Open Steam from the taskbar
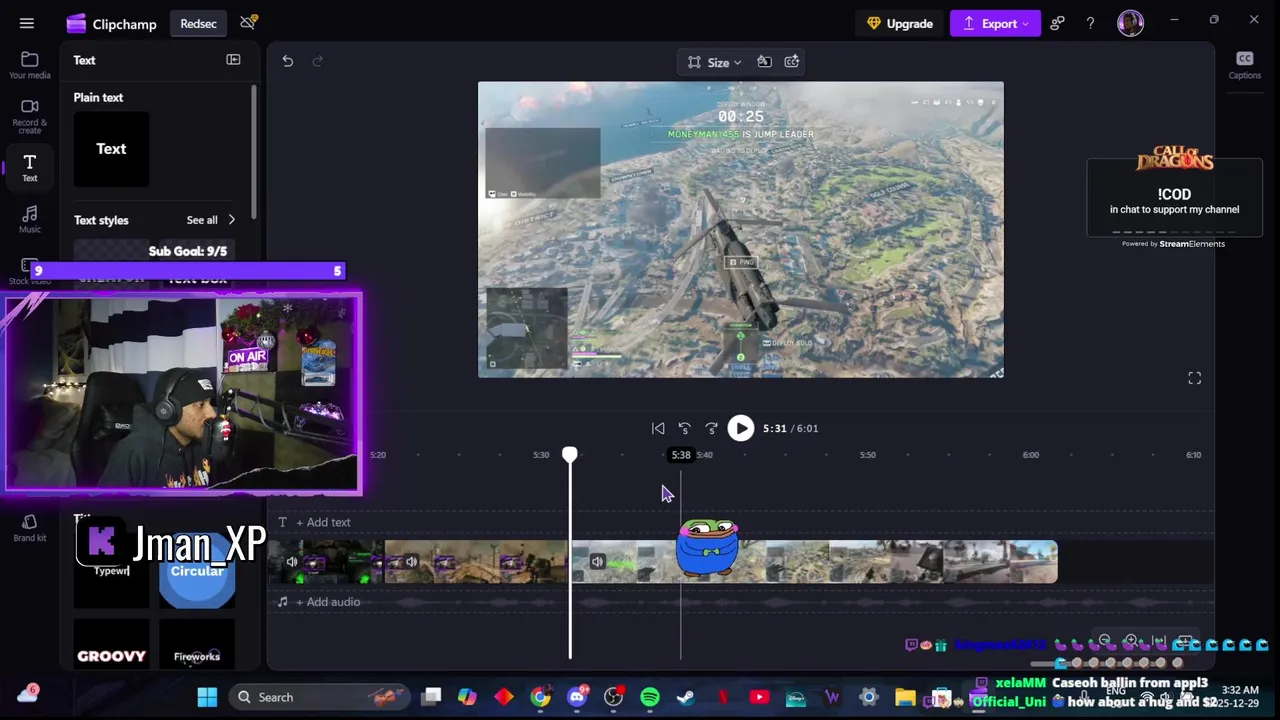This screenshot has height=720, width=1280. (686, 697)
